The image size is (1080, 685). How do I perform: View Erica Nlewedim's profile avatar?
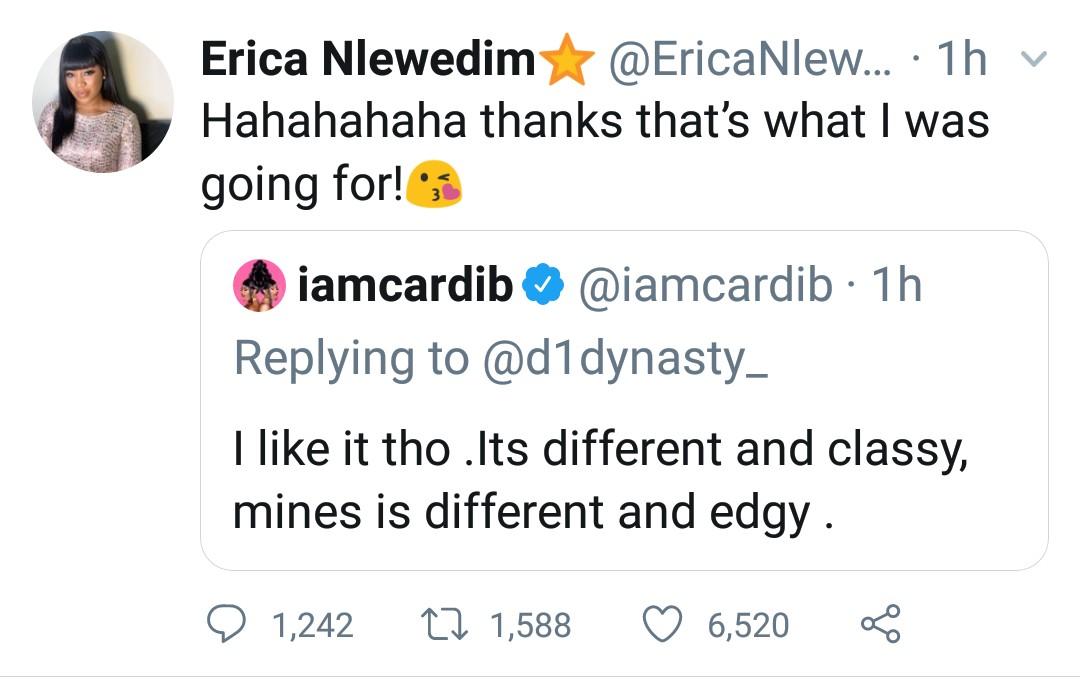pos(102,102)
